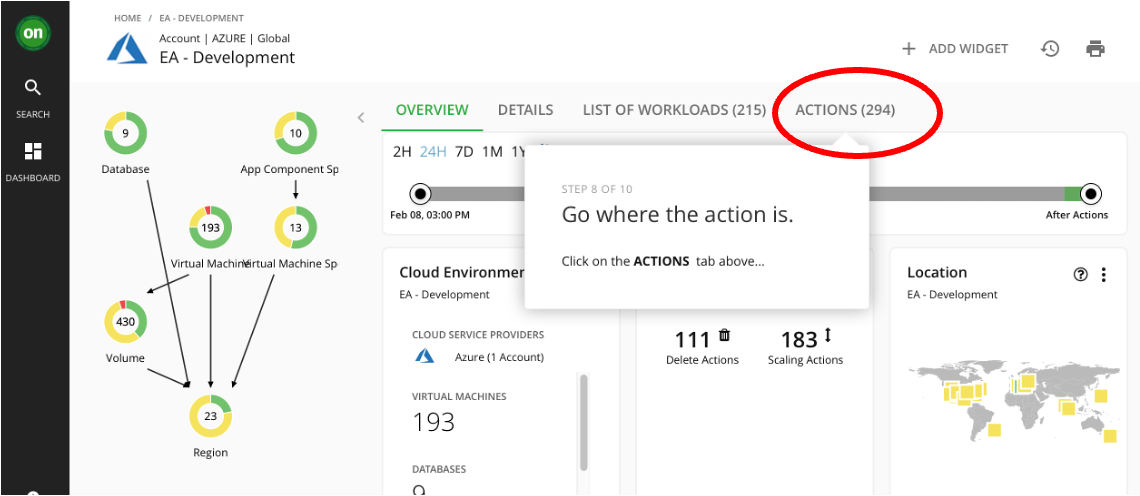Open the Dashboard icon in sidebar

(x=33, y=151)
